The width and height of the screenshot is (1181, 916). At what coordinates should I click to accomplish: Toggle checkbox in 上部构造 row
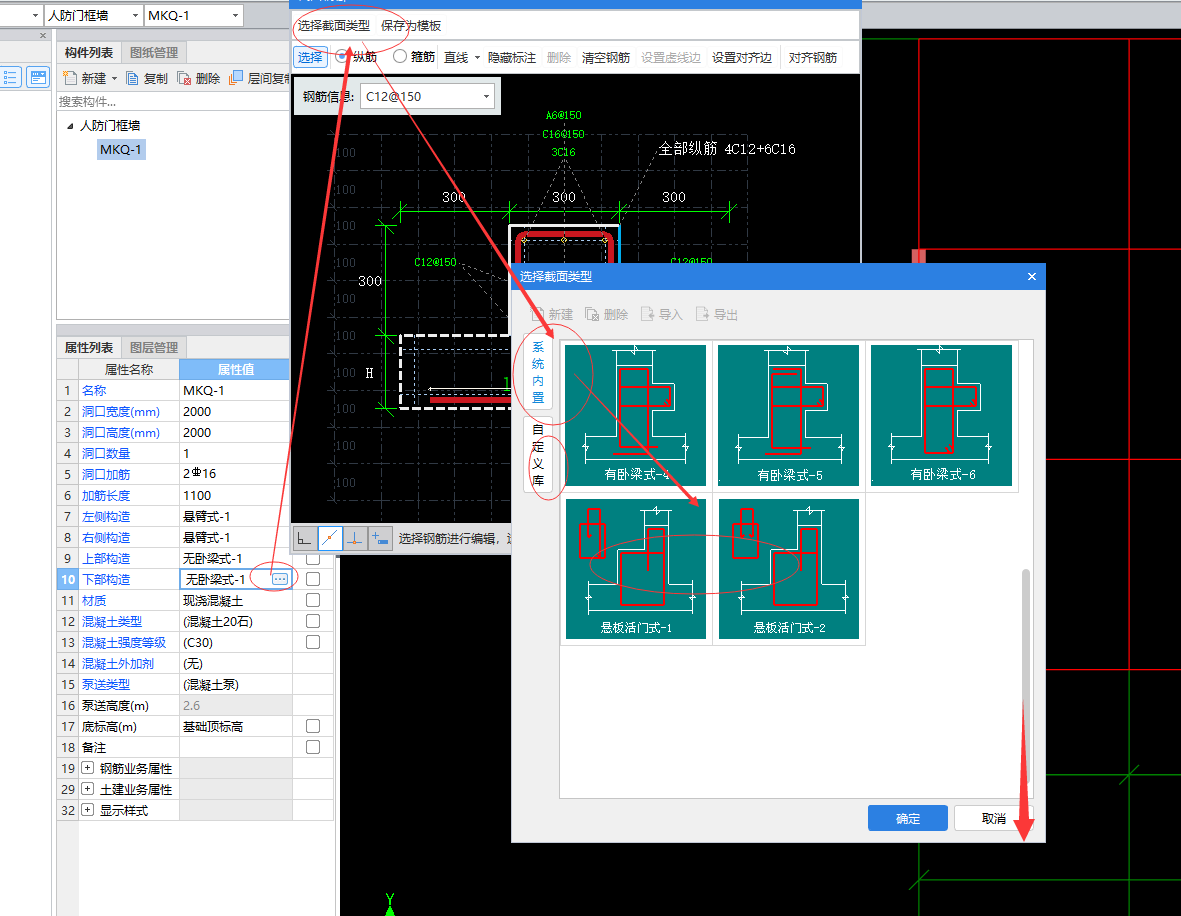[x=313, y=558]
